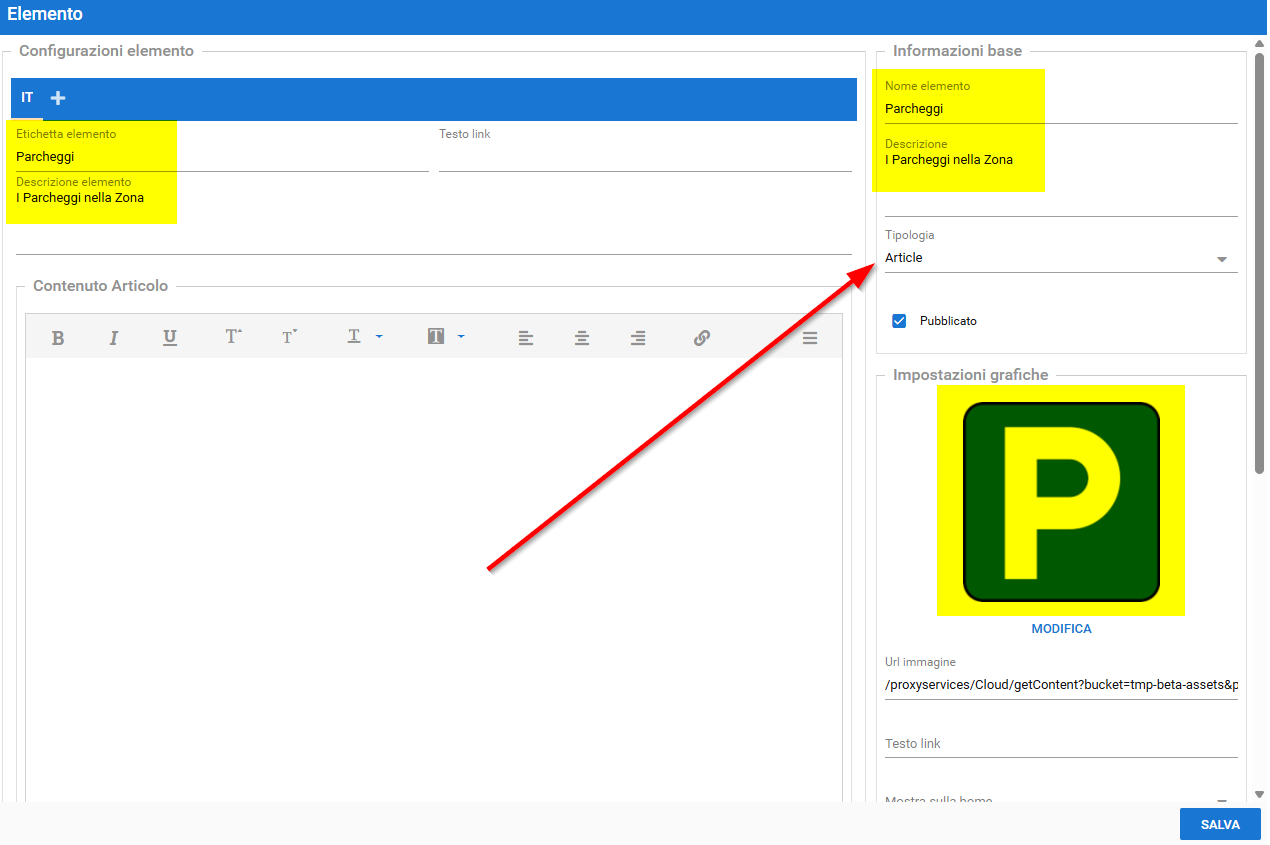The height and width of the screenshot is (845, 1270).
Task: Open the editor hamburger menu
Action: click(x=810, y=338)
